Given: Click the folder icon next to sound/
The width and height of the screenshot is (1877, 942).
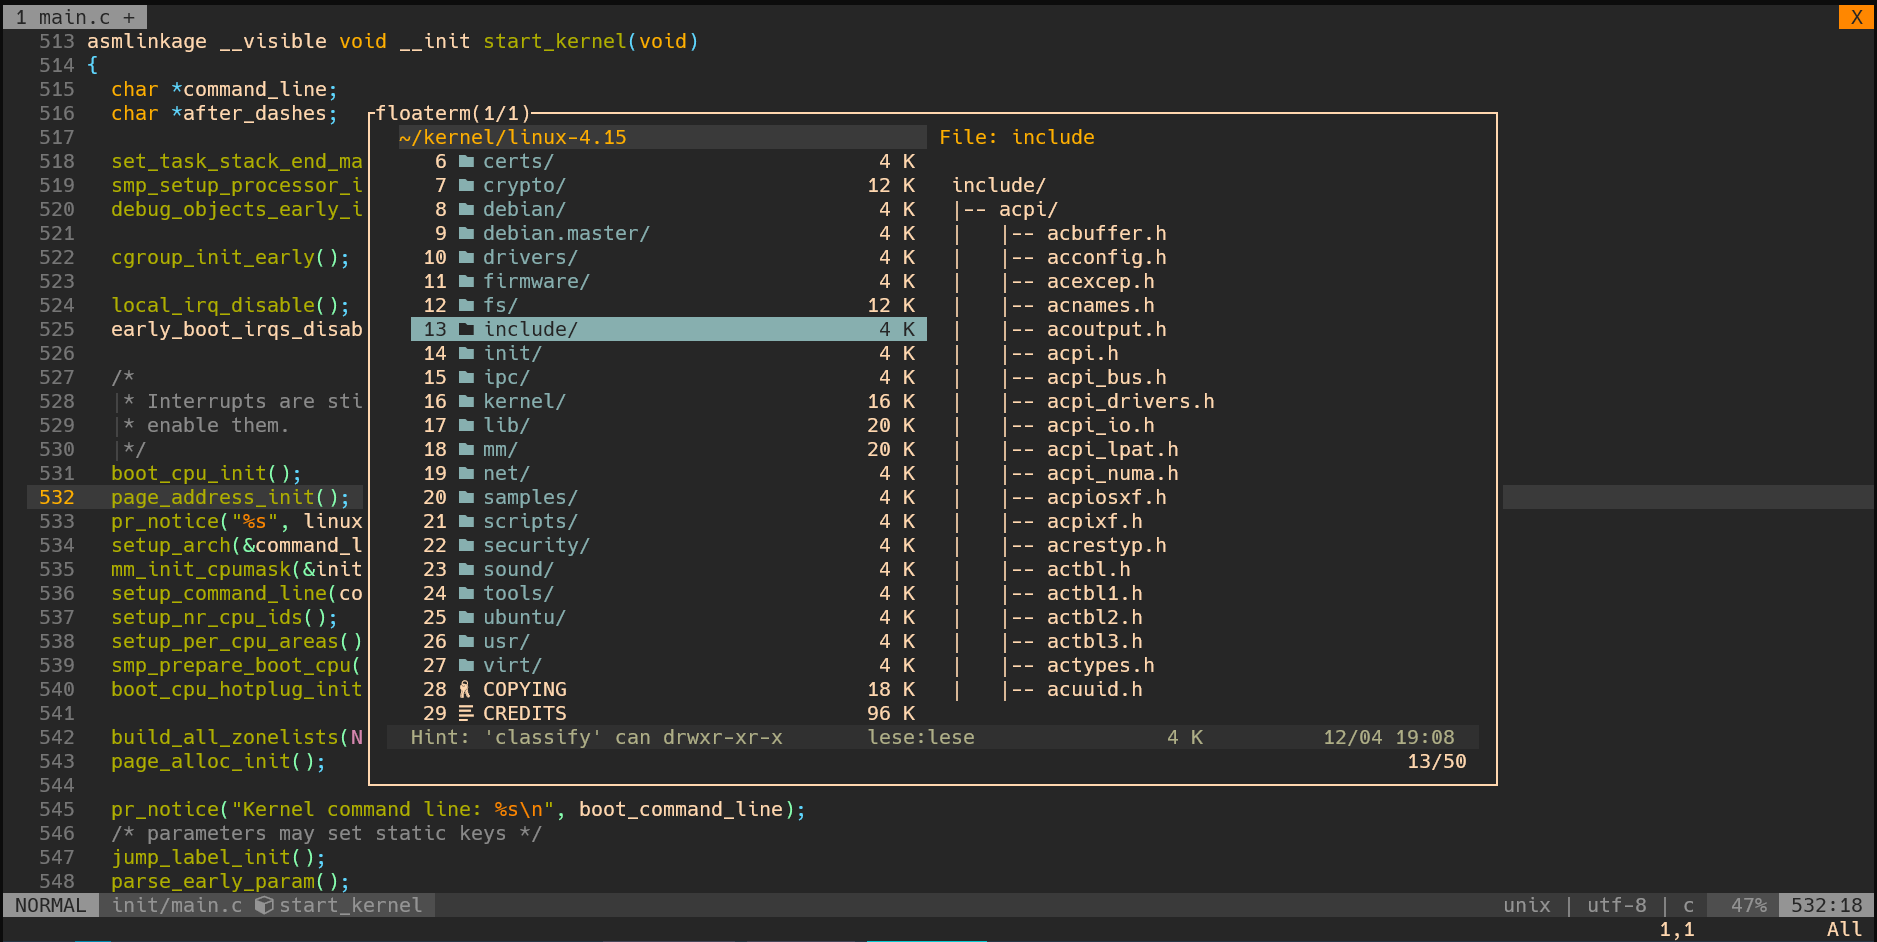Looking at the screenshot, I should click(466, 569).
